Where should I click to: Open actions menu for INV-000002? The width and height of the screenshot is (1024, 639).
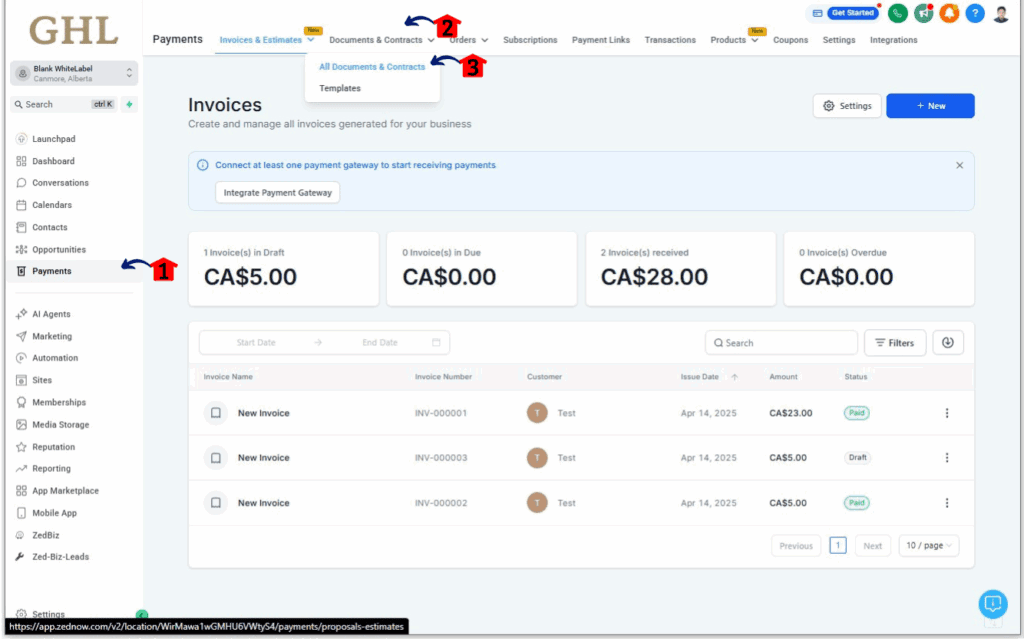click(x=947, y=503)
